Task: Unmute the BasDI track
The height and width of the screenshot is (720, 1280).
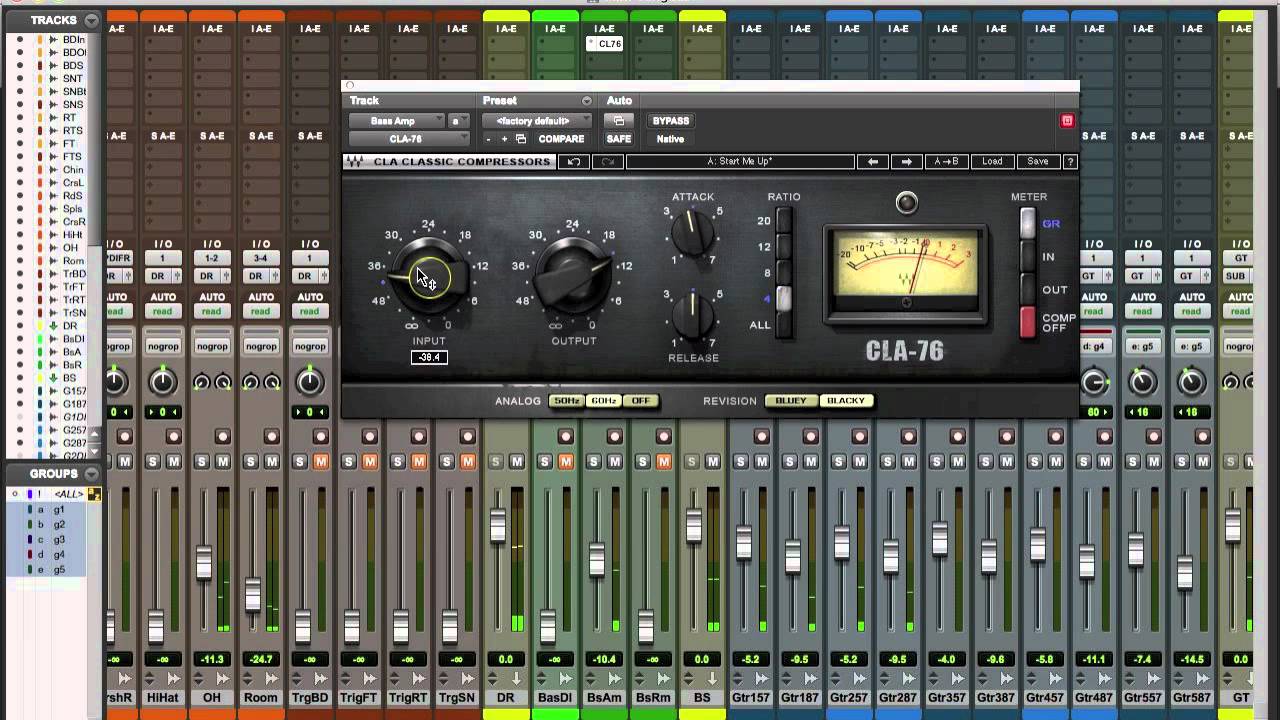Action: tap(566, 461)
